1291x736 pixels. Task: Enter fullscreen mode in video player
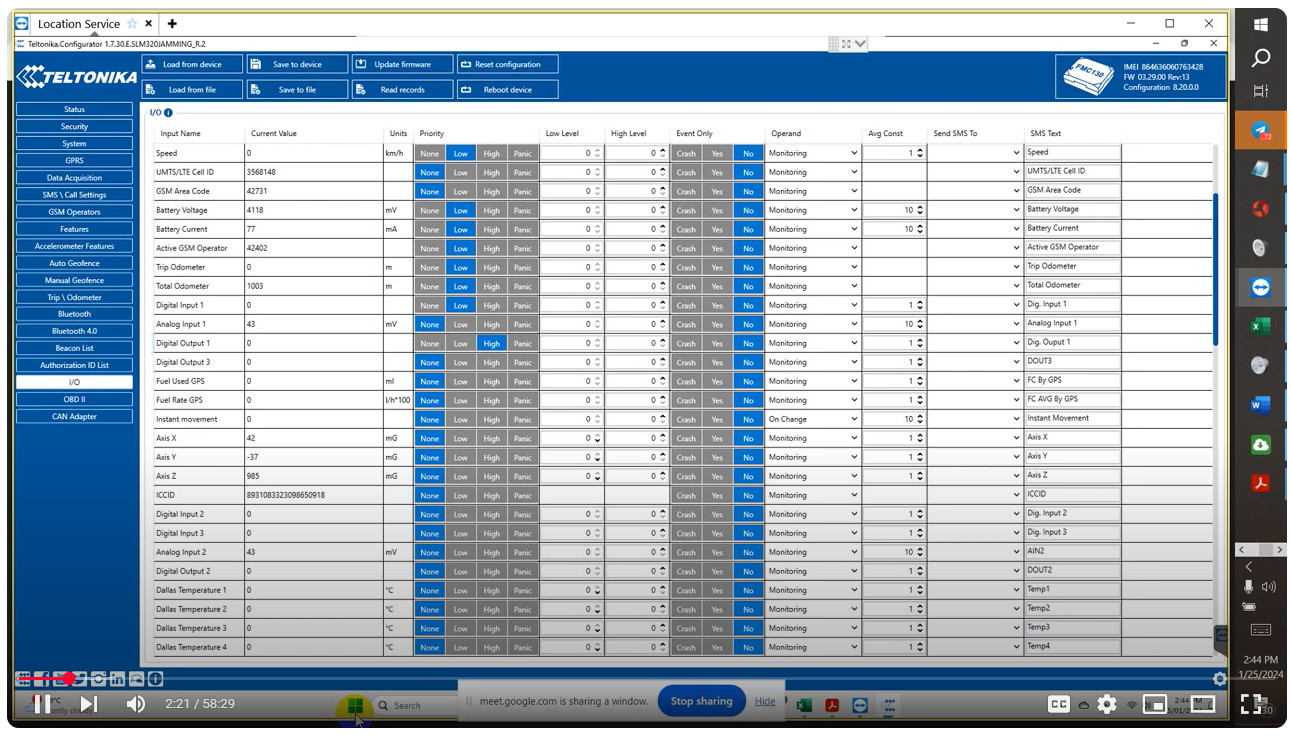click(1251, 704)
